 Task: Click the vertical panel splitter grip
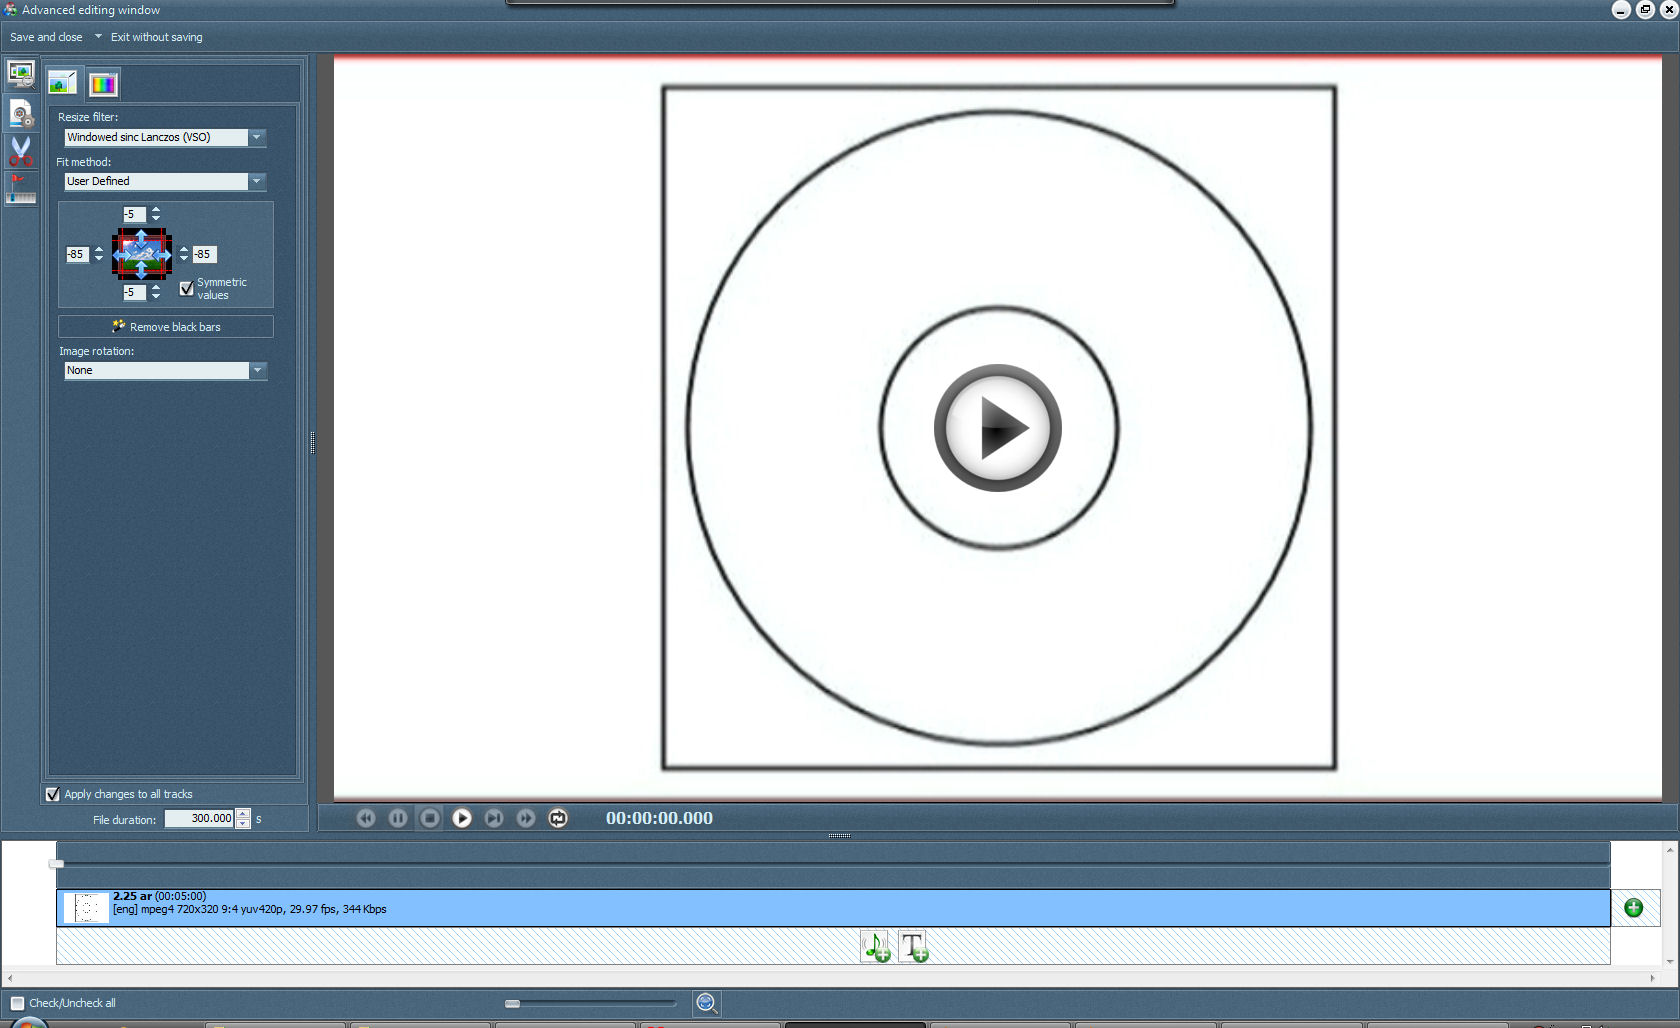[312, 442]
